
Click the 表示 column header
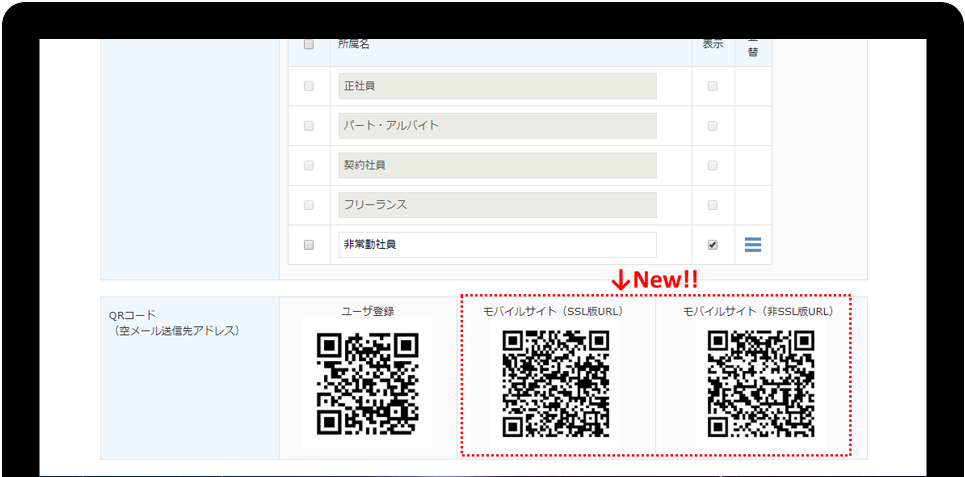[713, 44]
